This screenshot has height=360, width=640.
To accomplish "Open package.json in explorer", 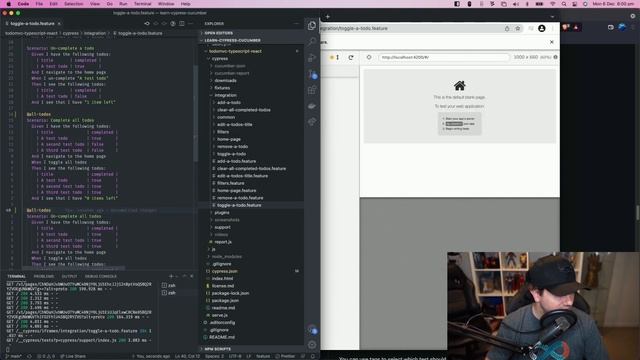I will [x=225, y=301].
